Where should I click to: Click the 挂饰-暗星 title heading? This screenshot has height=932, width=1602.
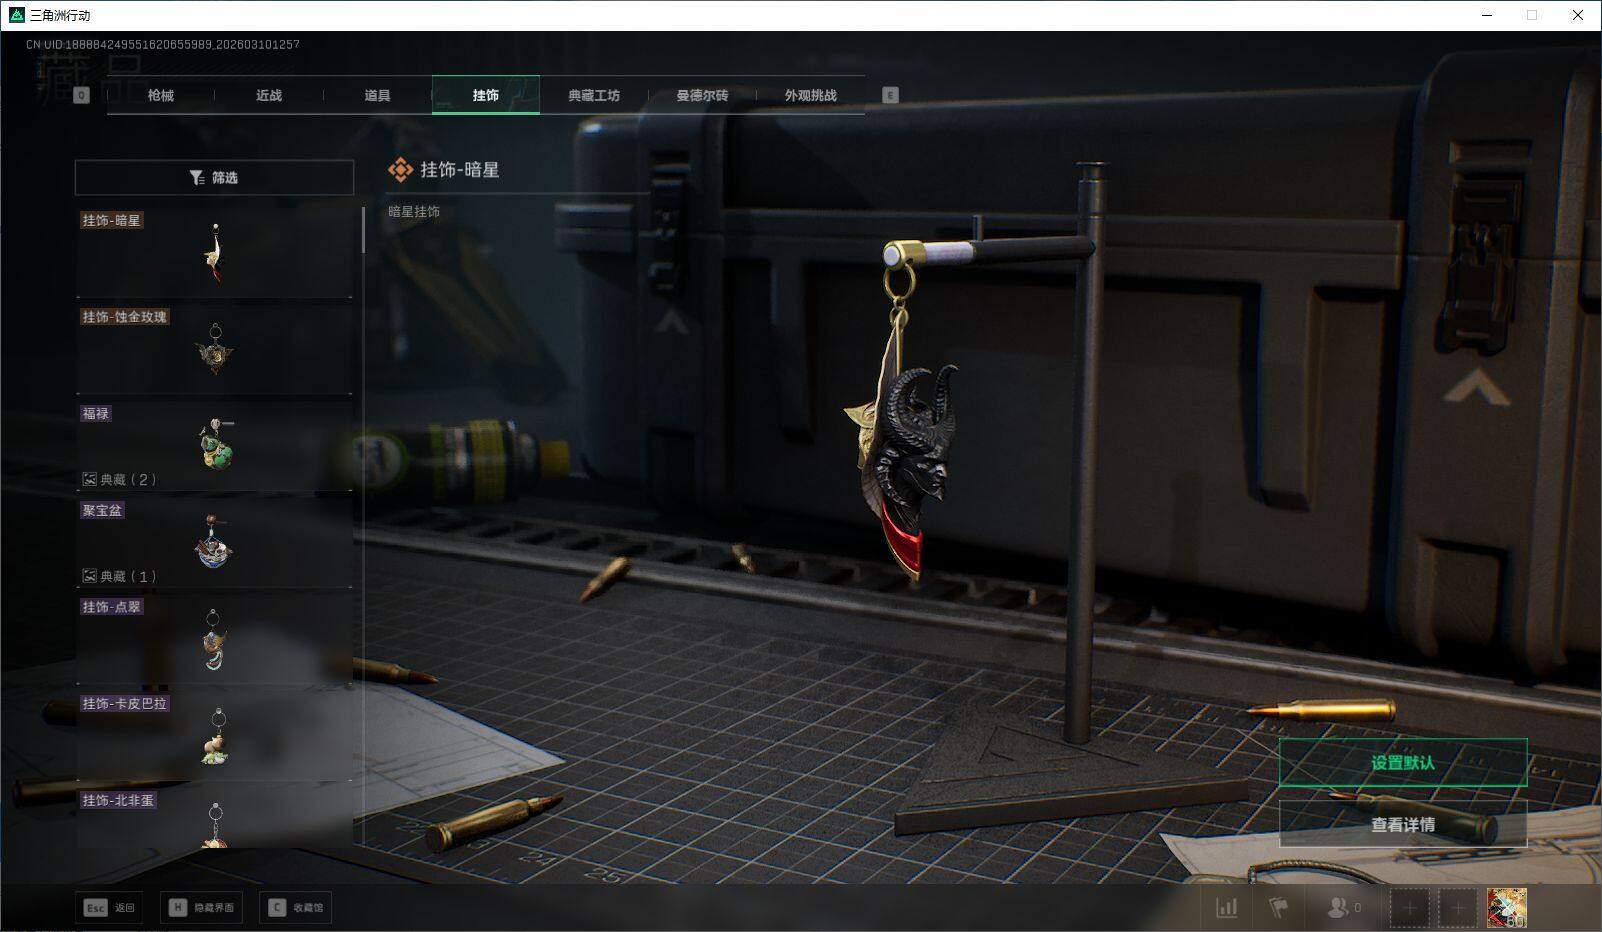459,170
